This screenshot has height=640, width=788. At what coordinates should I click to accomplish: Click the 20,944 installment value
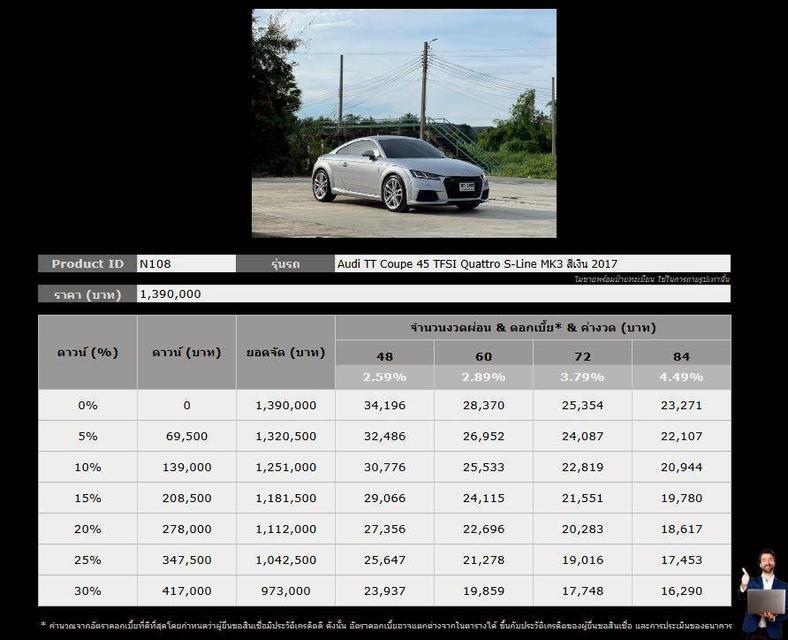[681, 467]
